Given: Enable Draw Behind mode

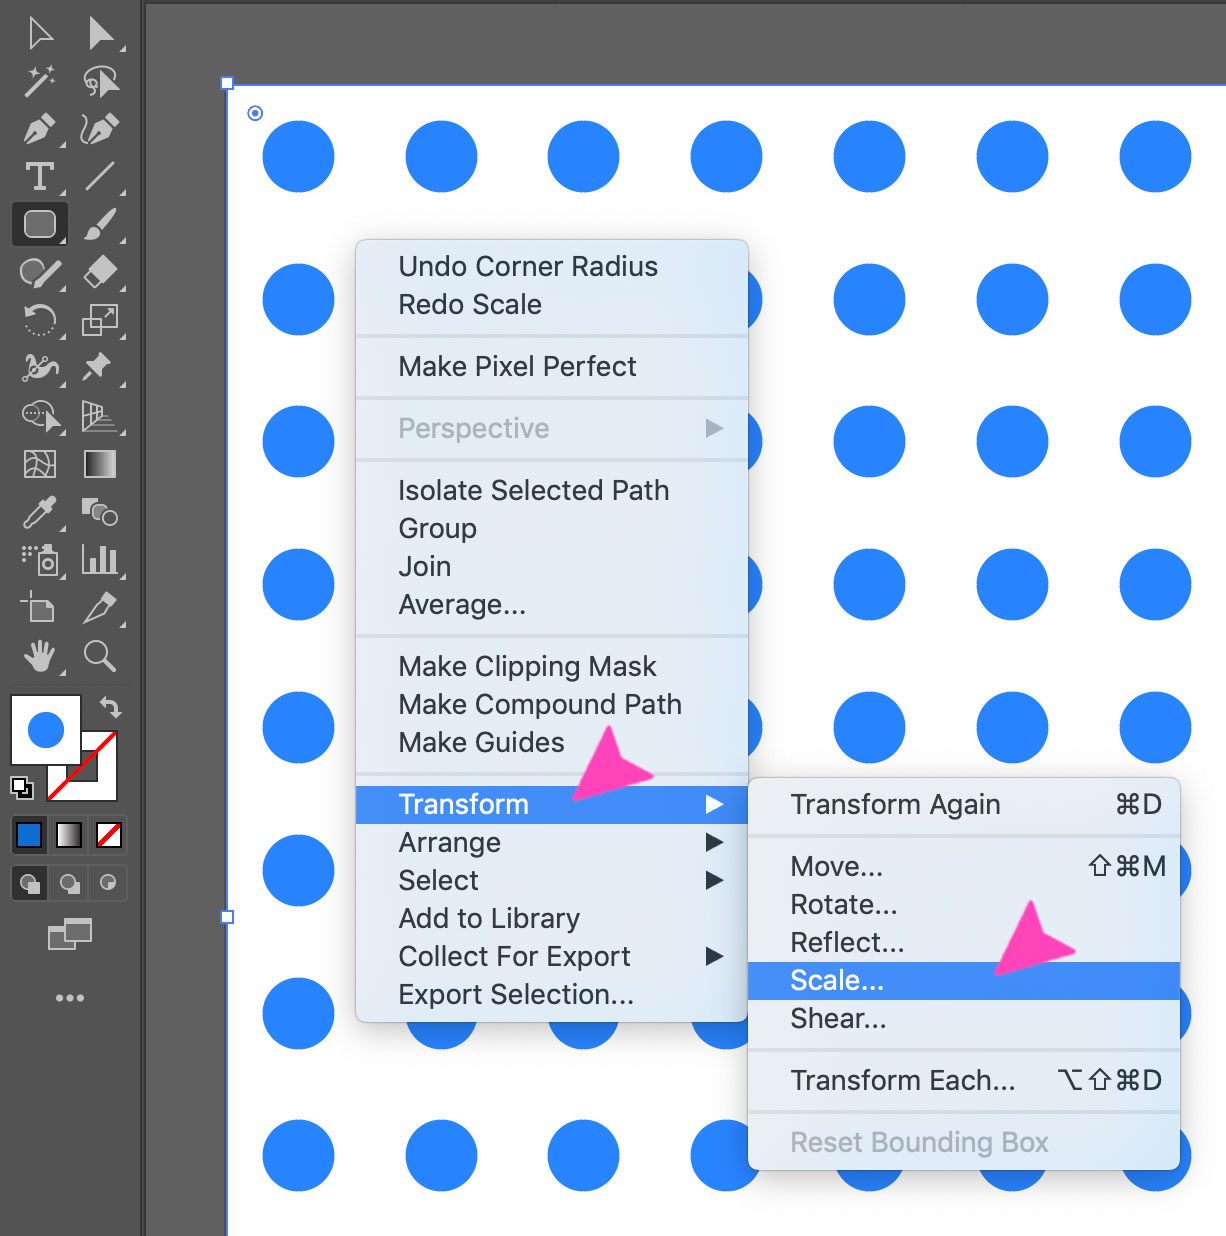Looking at the screenshot, I should tap(68, 883).
